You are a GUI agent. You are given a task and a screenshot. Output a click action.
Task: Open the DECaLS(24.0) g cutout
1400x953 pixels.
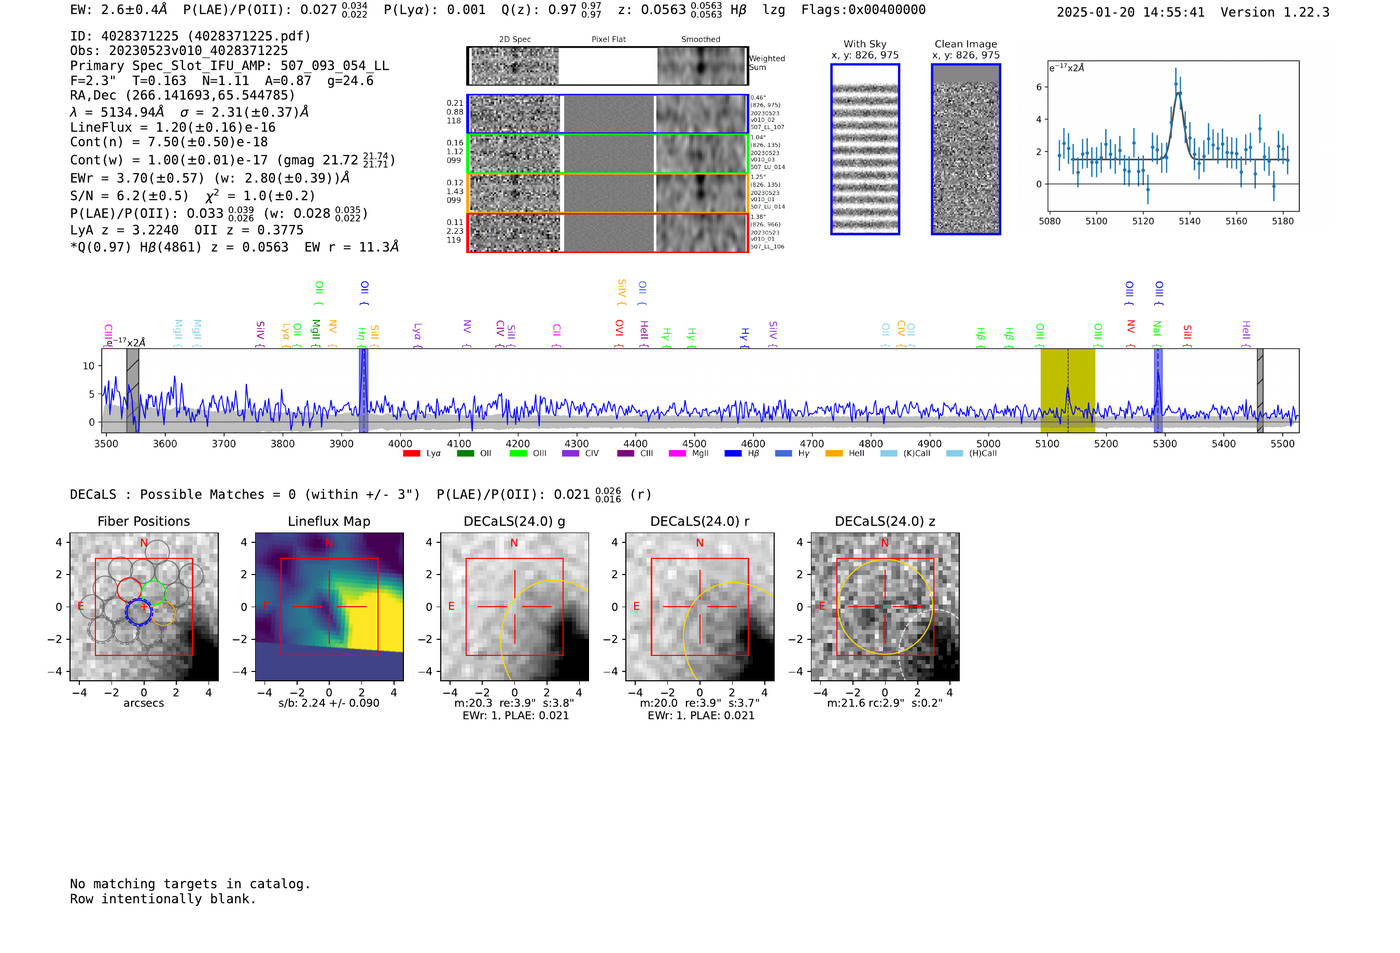(515, 607)
